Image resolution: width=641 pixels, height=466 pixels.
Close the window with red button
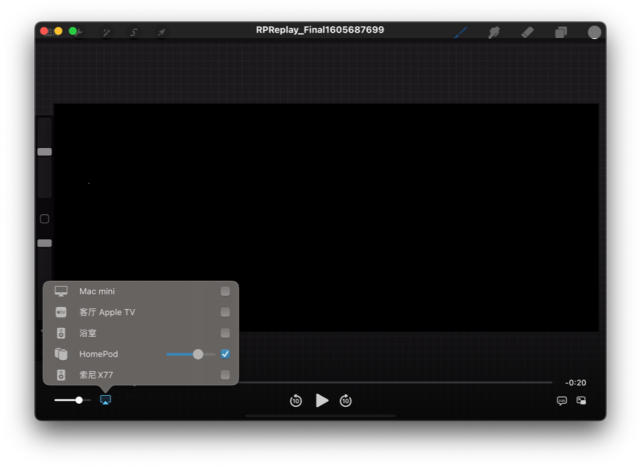[x=44, y=31]
